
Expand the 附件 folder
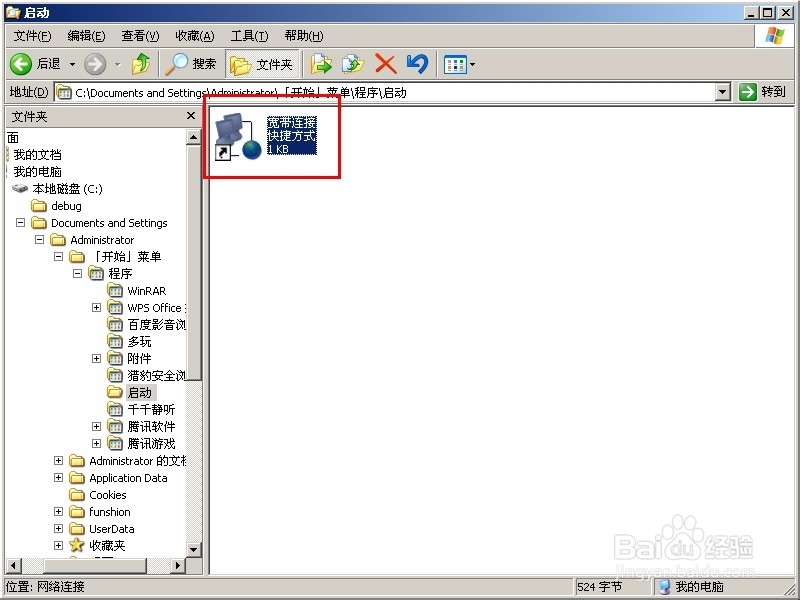tap(96, 359)
